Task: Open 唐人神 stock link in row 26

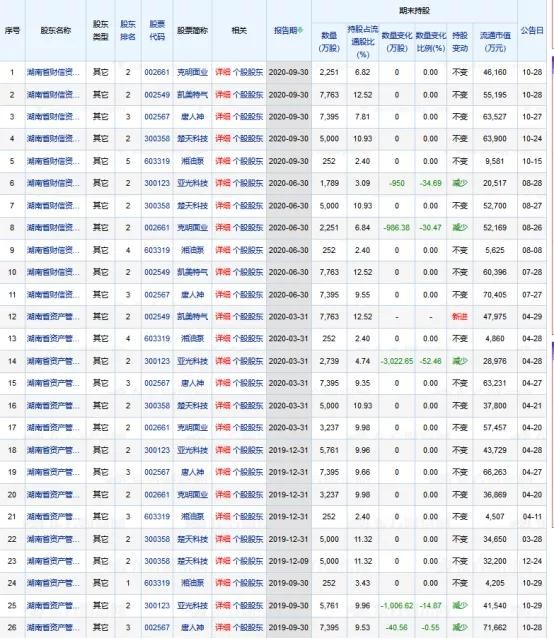Action: [192, 628]
